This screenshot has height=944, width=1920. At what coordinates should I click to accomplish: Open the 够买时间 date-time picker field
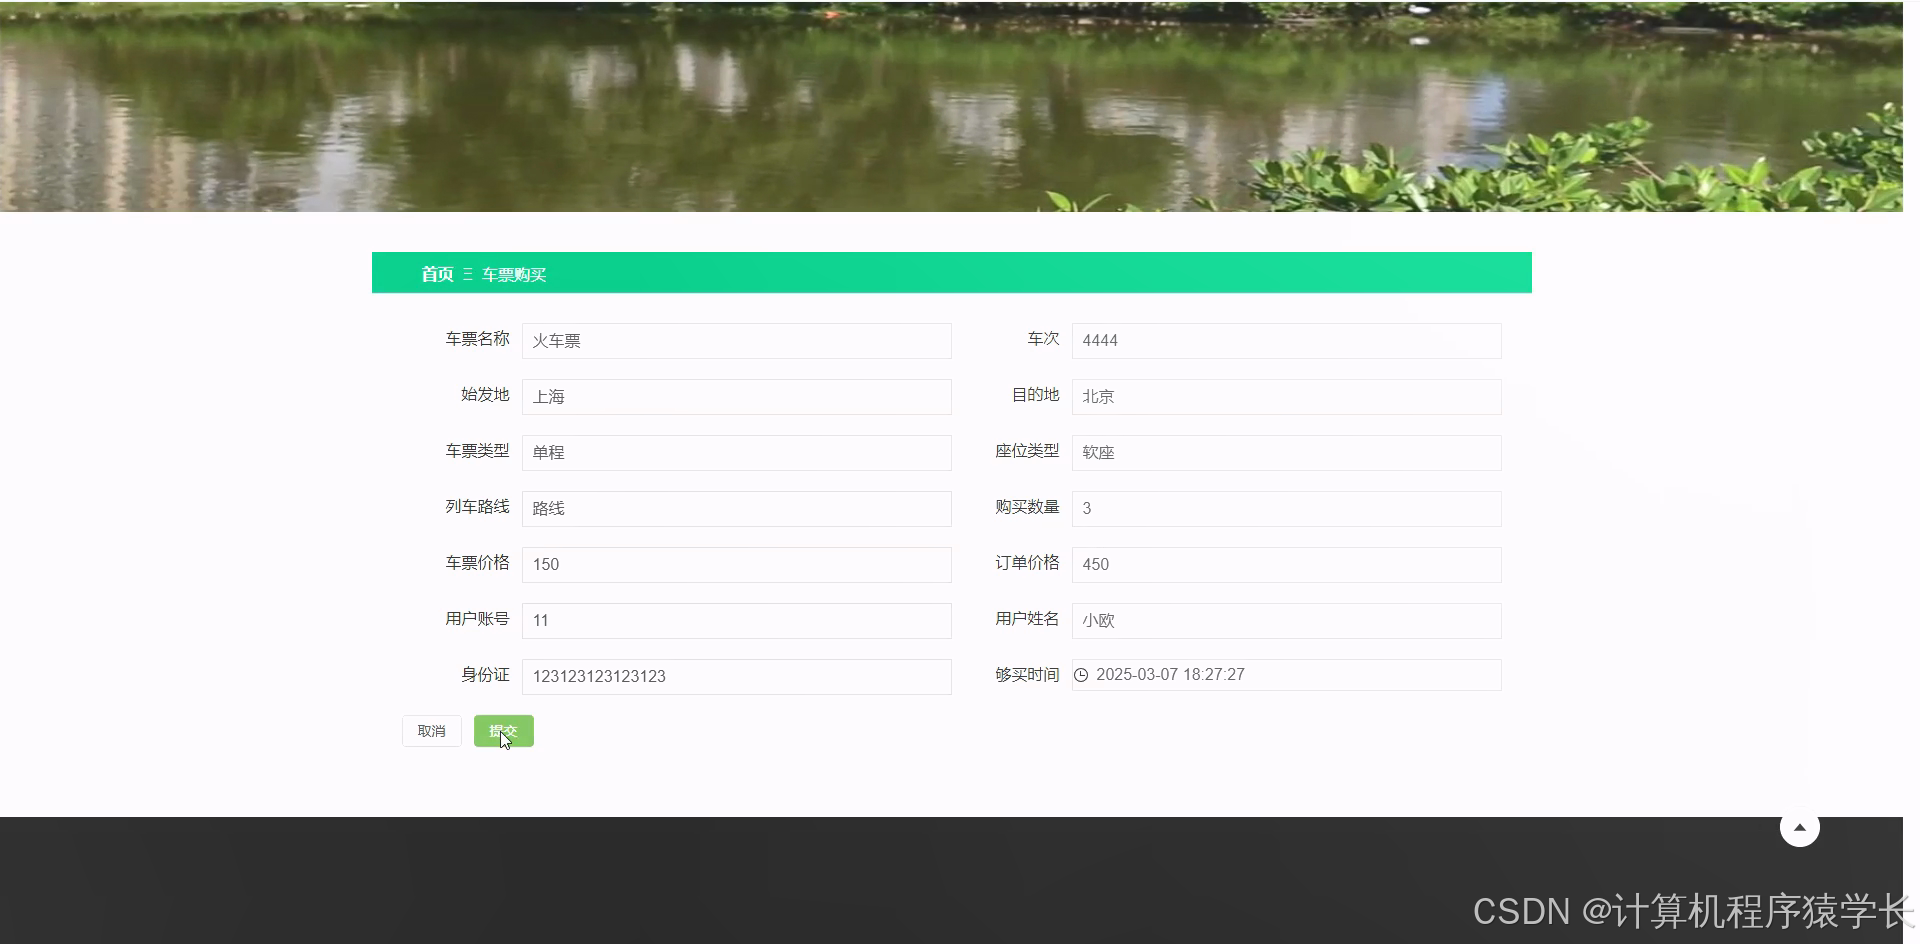pyautogui.click(x=1286, y=675)
